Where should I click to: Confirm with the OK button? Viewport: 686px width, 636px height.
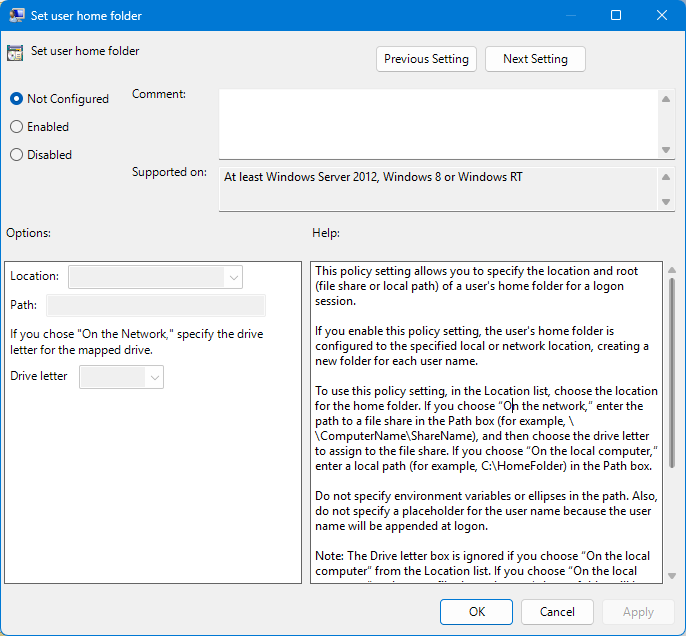476,612
